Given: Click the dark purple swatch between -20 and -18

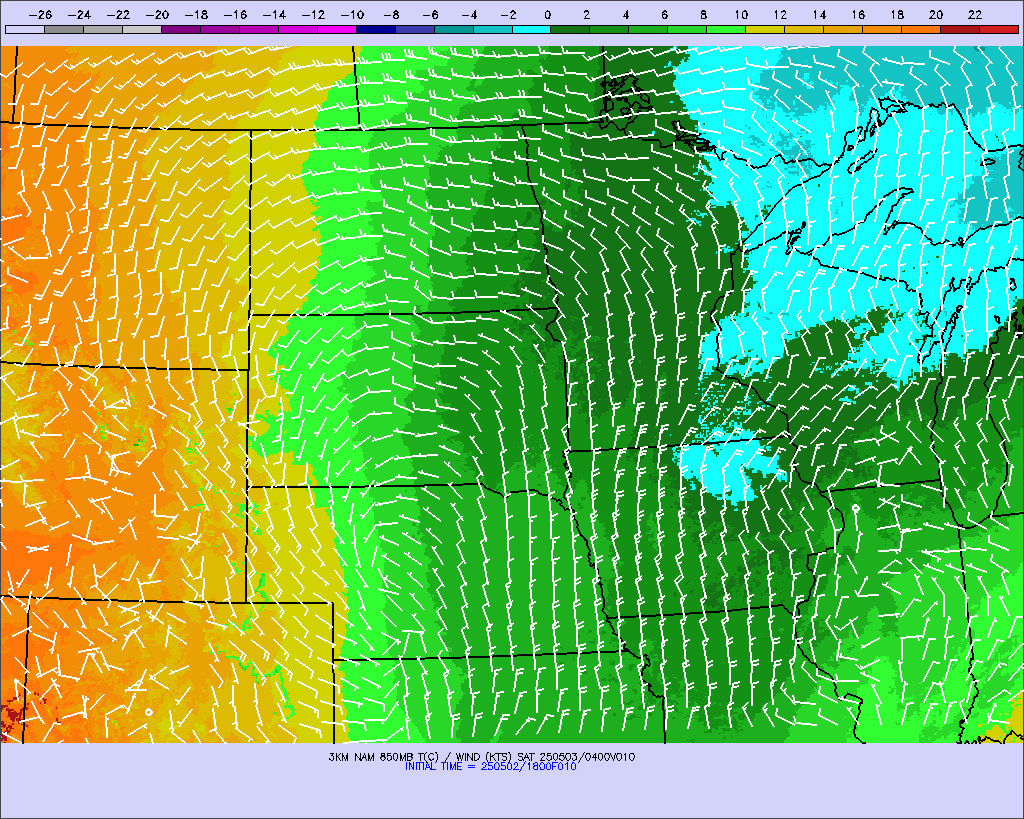Looking at the screenshot, I should tap(181, 29).
